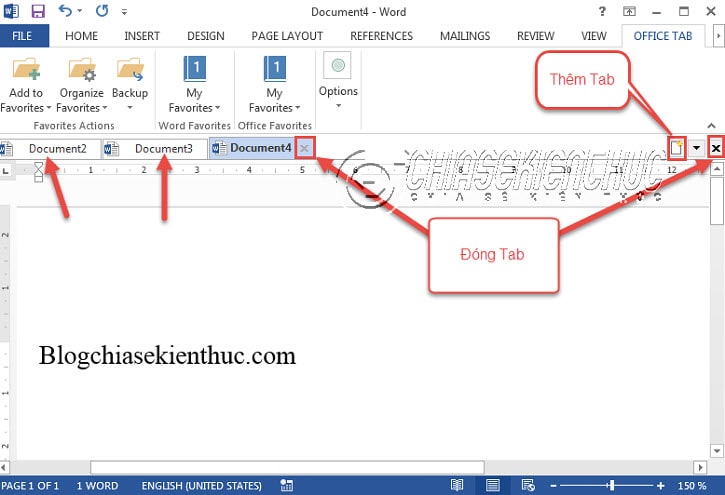Click the Redo/Repeat icon
Image resolution: width=725 pixels, height=495 pixels.
tap(102, 11)
